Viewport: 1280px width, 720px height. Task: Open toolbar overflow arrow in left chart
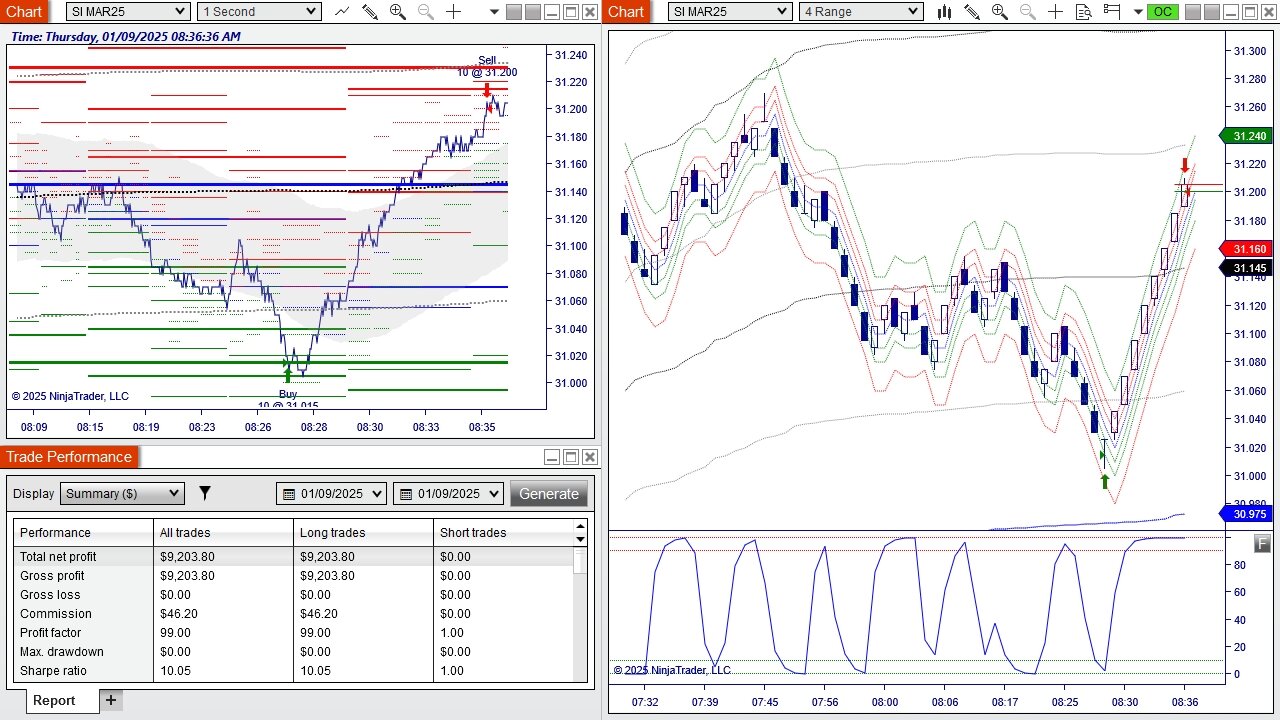point(494,12)
